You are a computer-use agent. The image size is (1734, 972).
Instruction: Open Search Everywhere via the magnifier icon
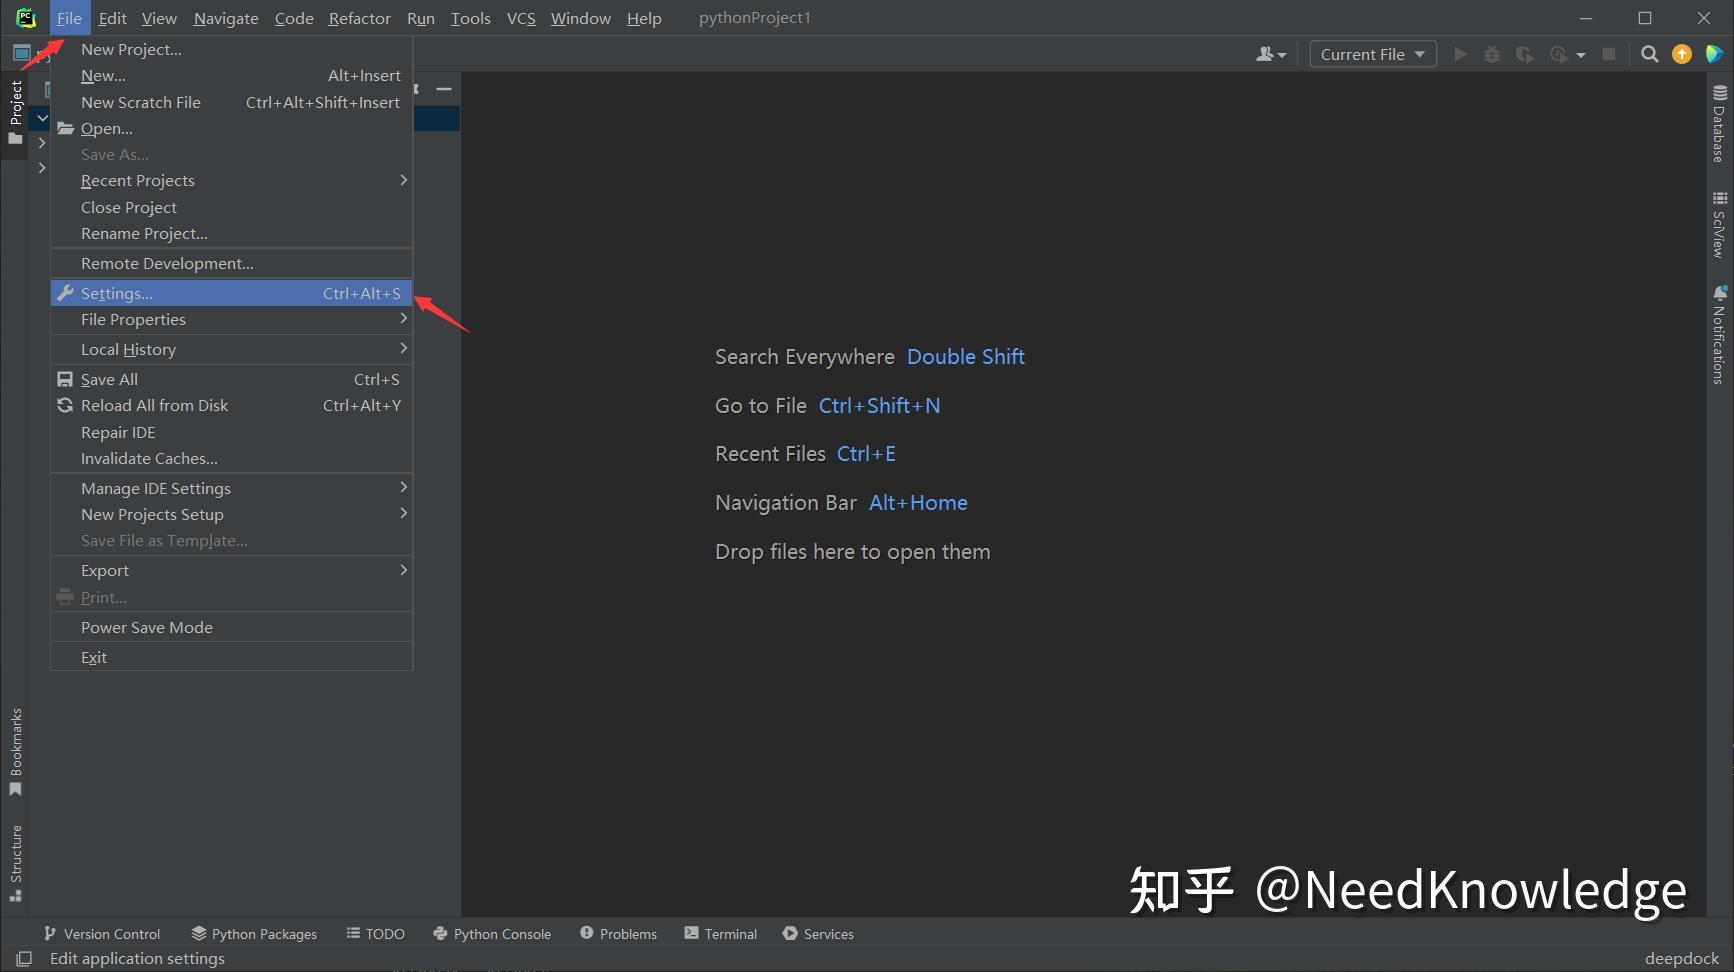point(1650,53)
